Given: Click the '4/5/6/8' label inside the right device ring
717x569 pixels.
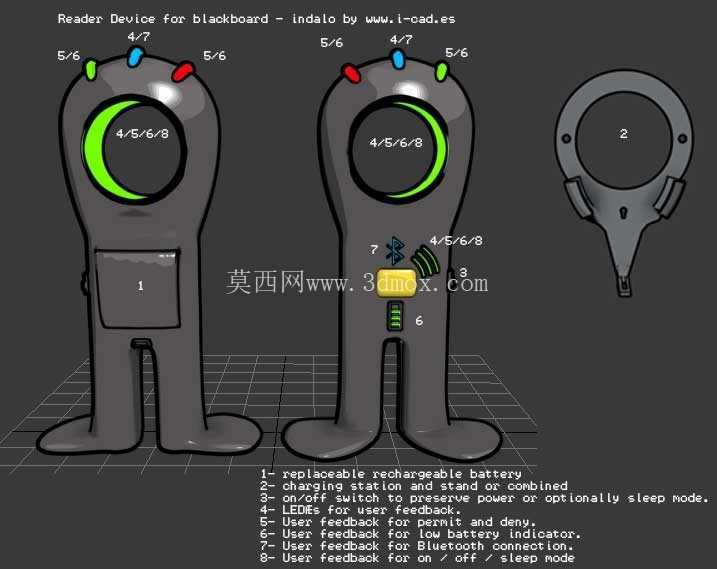Looking at the screenshot, I should [396, 143].
